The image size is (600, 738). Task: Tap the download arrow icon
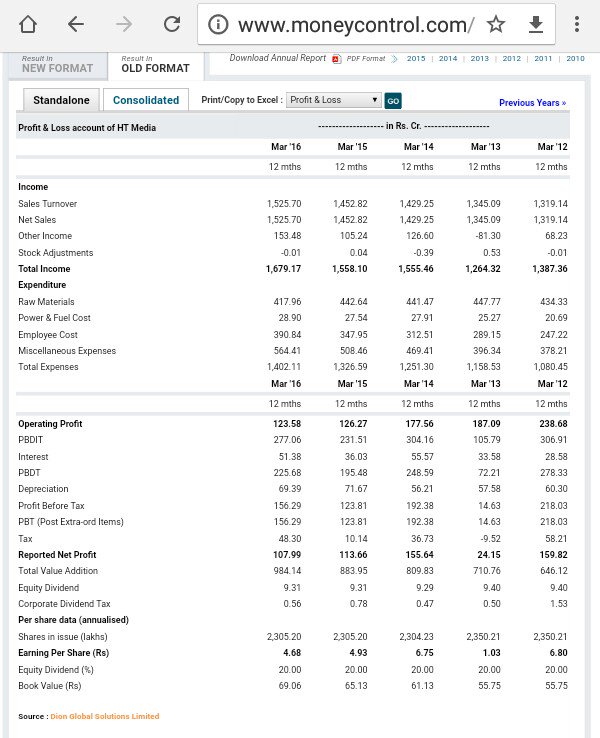536,24
